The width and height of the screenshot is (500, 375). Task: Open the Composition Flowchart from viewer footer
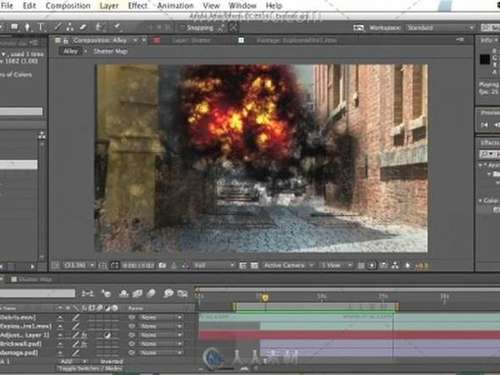pyautogui.click(x=395, y=266)
